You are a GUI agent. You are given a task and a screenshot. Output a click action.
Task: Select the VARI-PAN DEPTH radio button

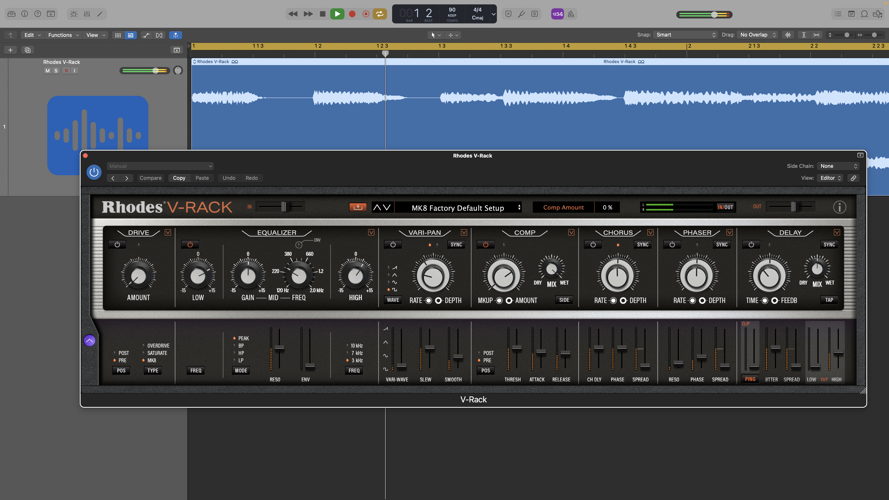(438, 300)
